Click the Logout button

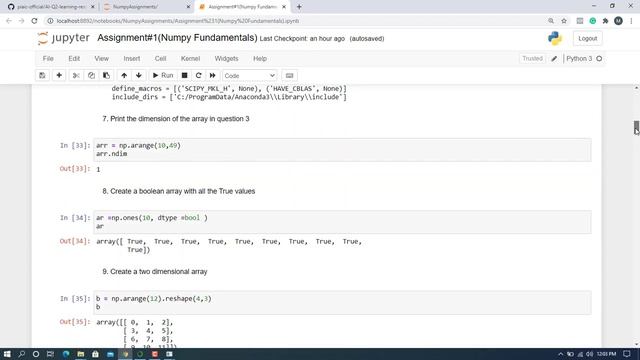point(587,38)
